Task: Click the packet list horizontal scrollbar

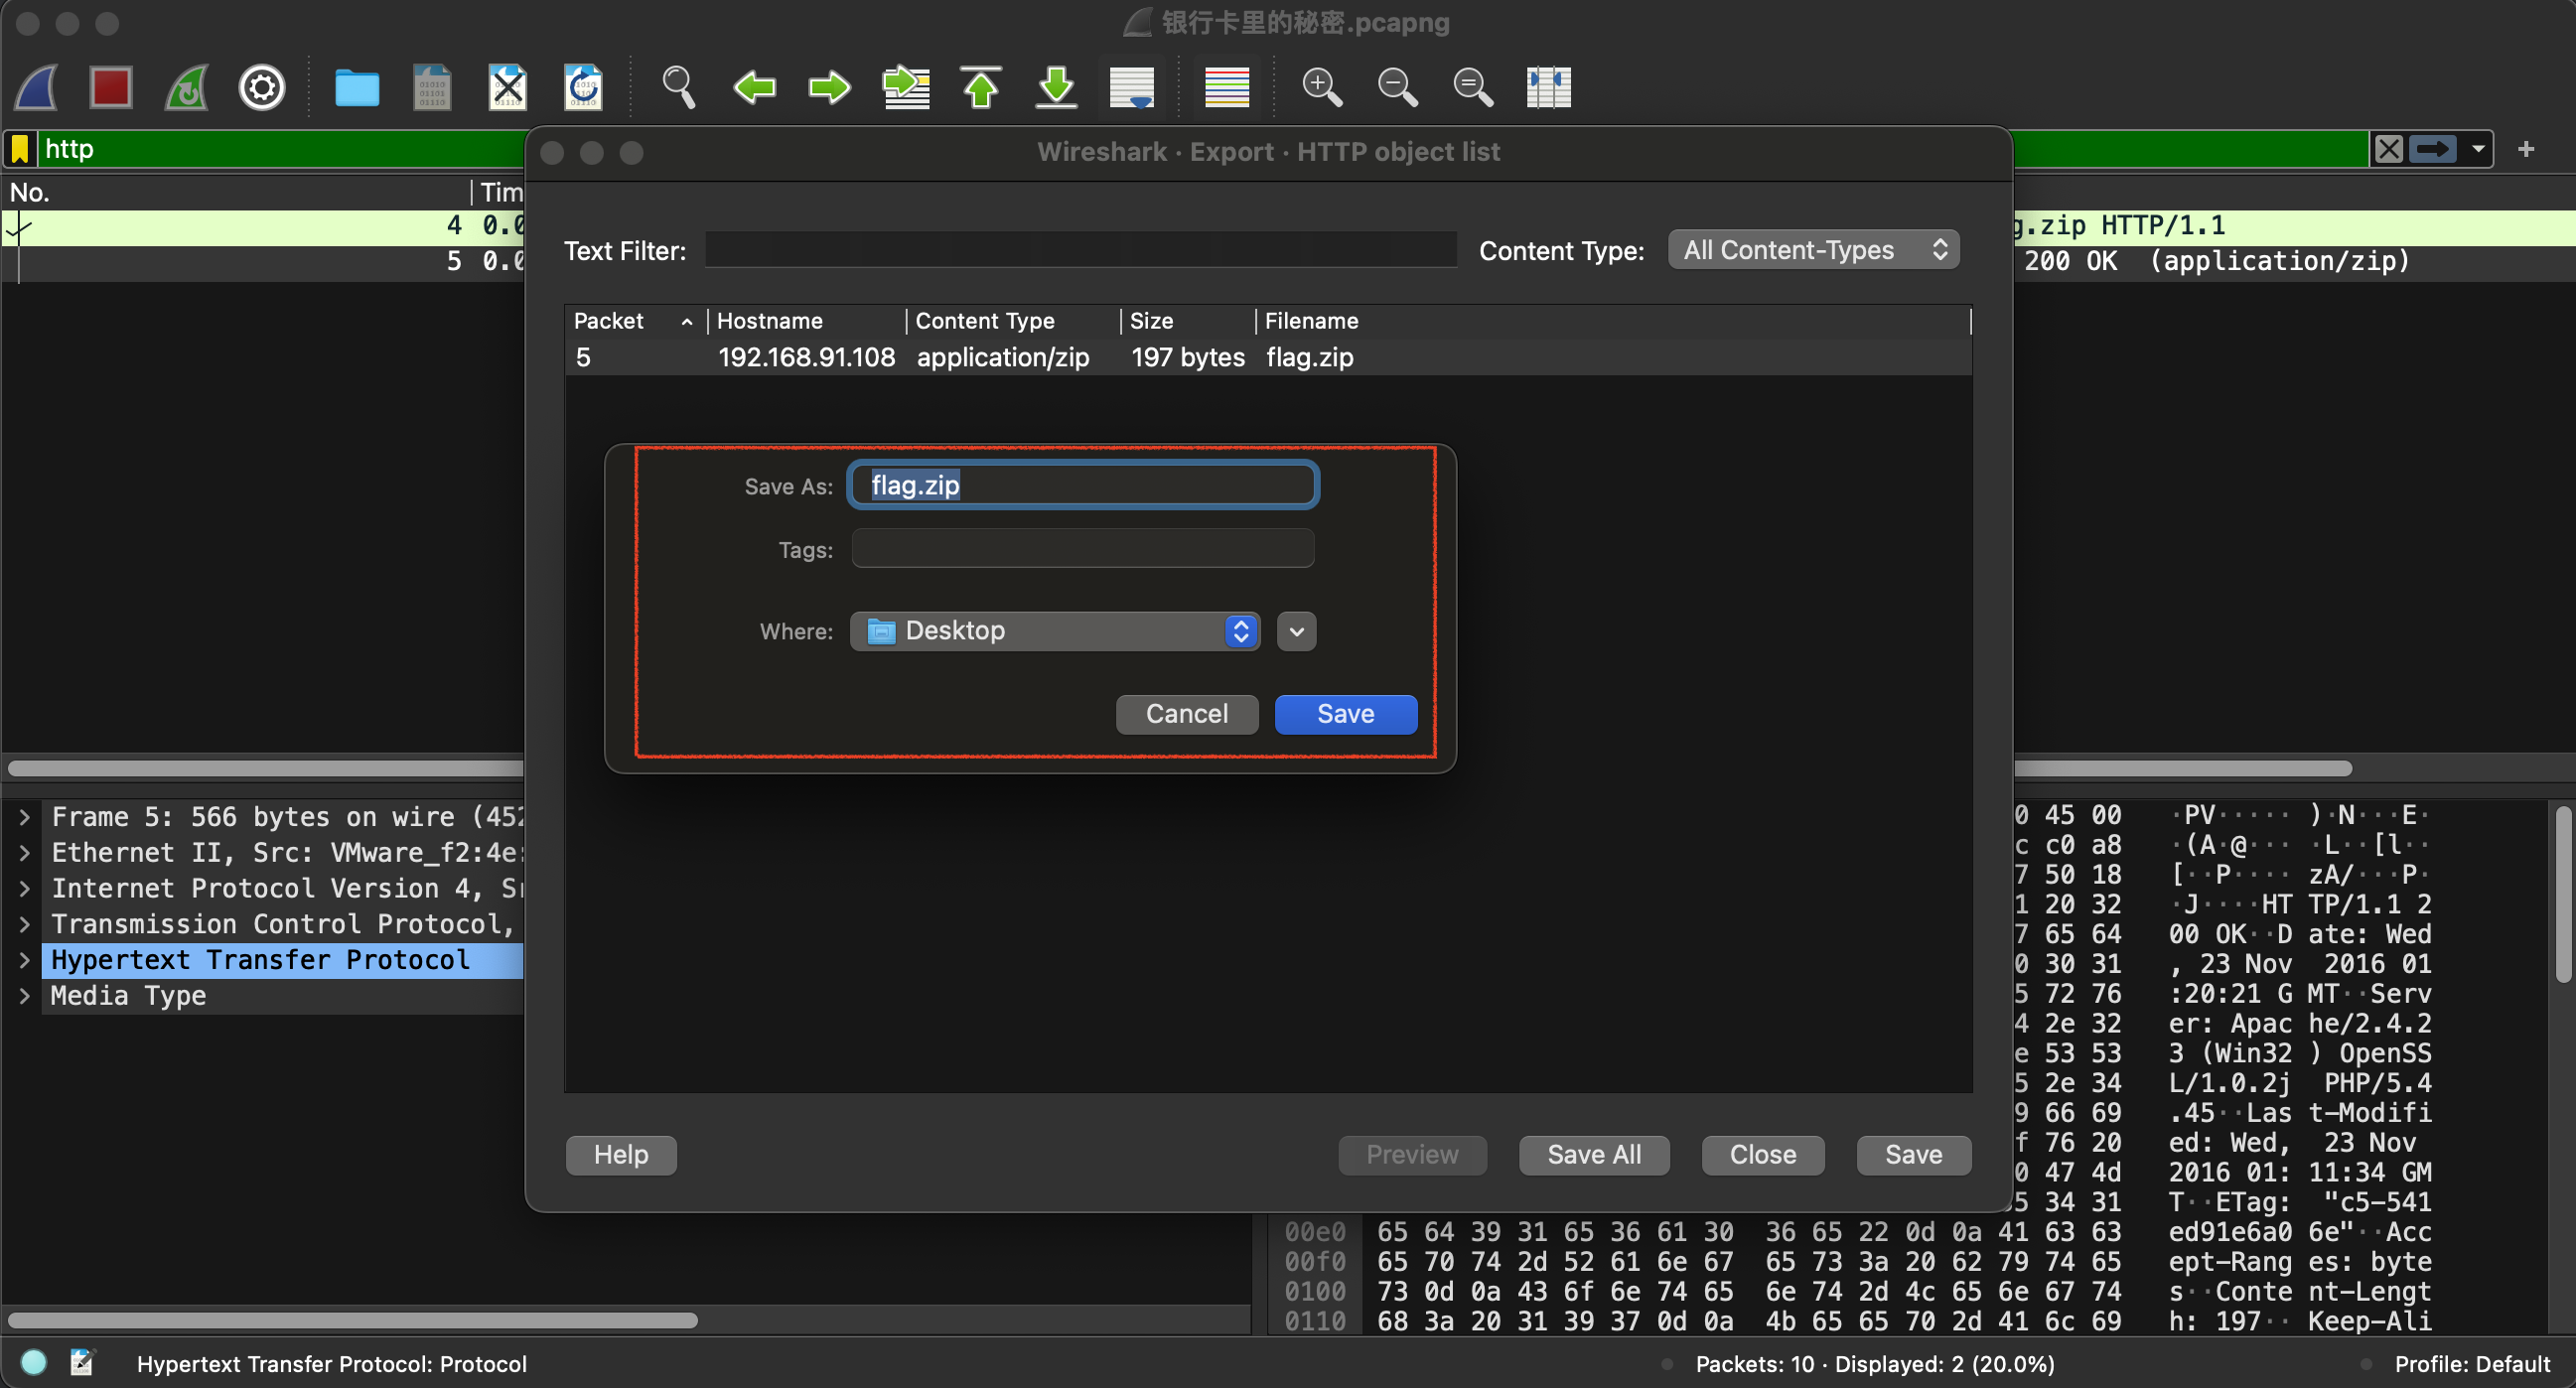Action: point(266,768)
